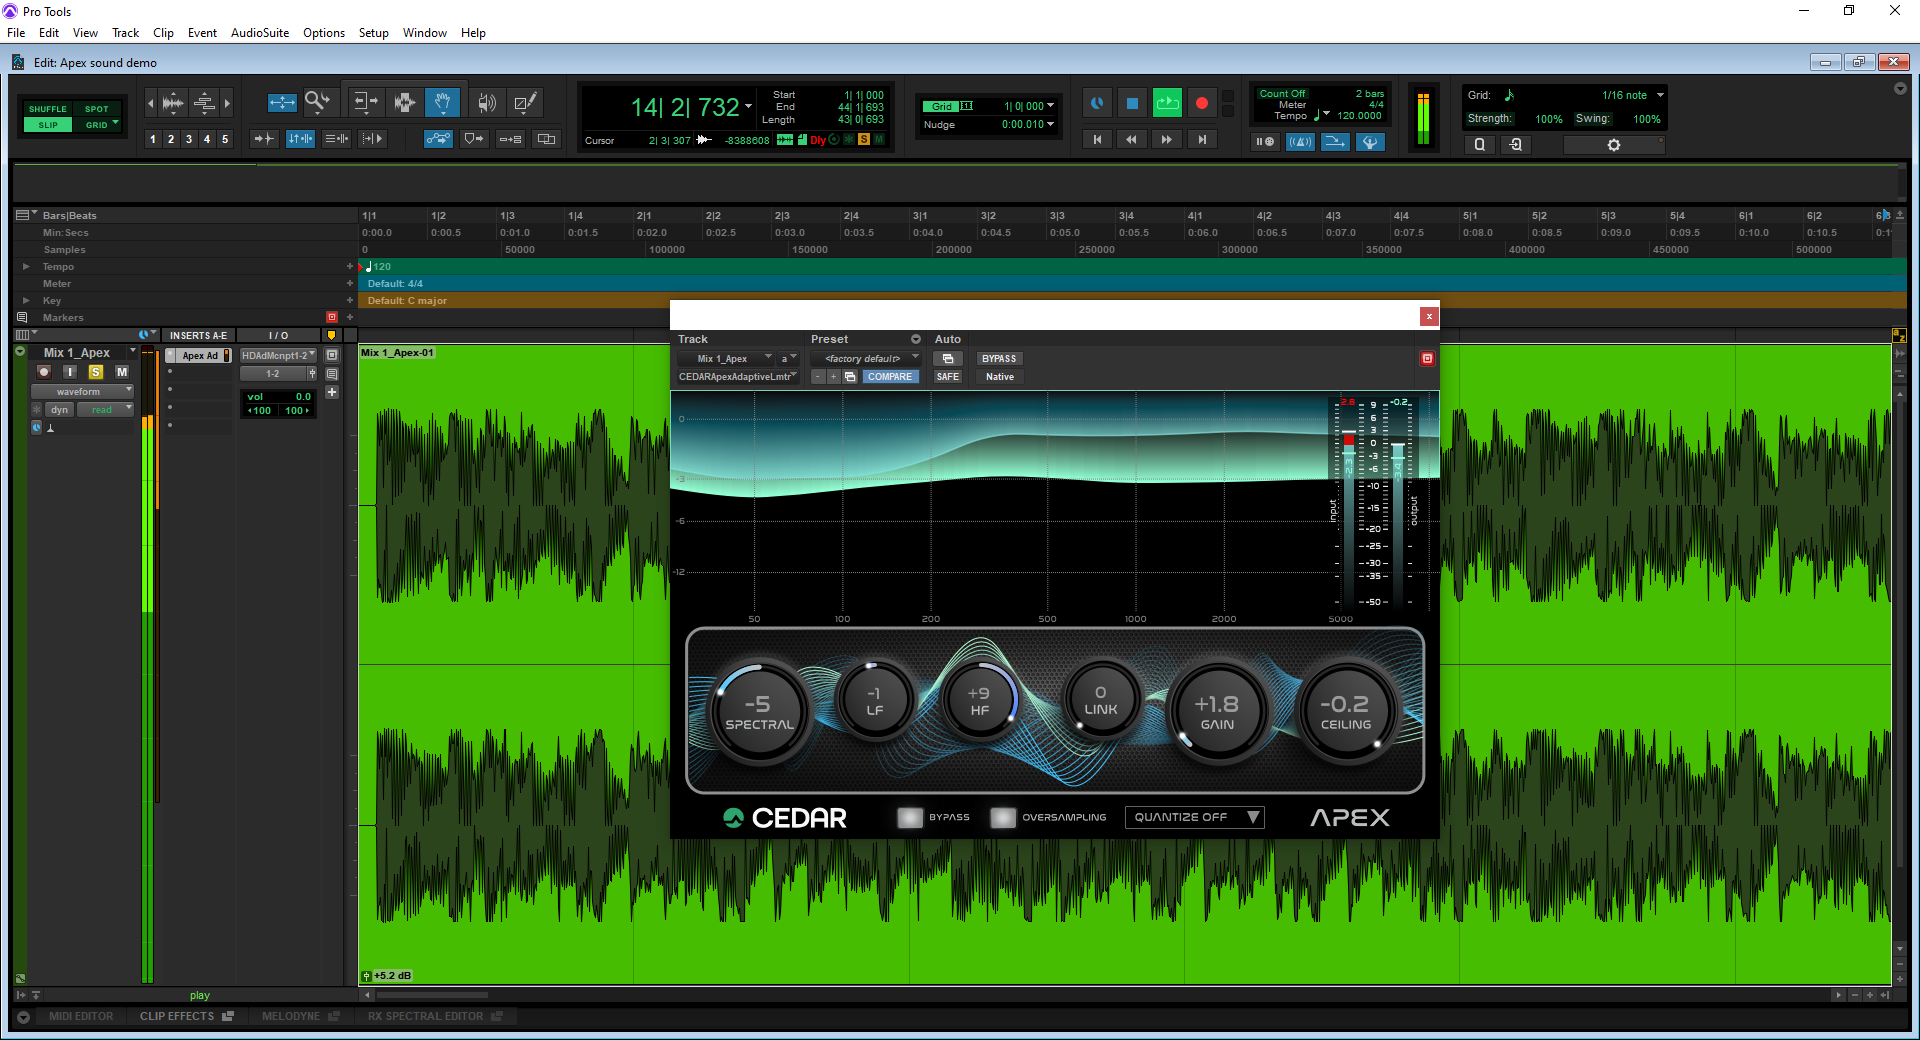Screen dimensions: 1920x1040
Task: Click the Return to Zero transport button
Action: click(1097, 140)
